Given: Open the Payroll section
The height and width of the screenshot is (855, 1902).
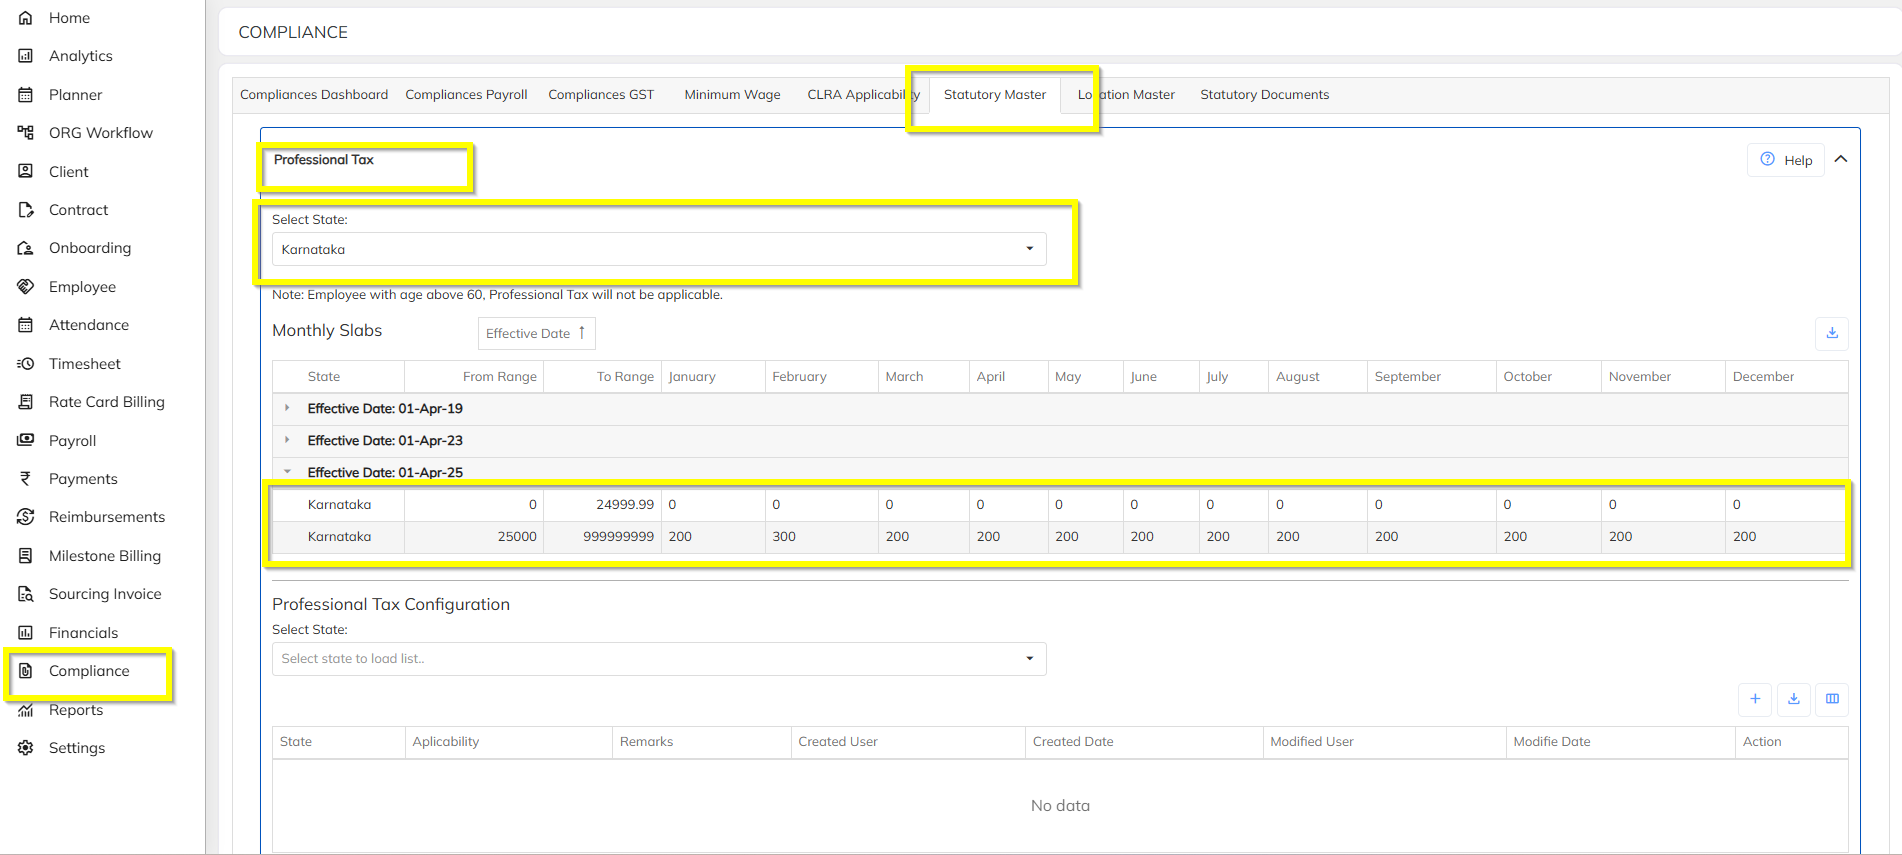Looking at the screenshot, I should 73,441.
